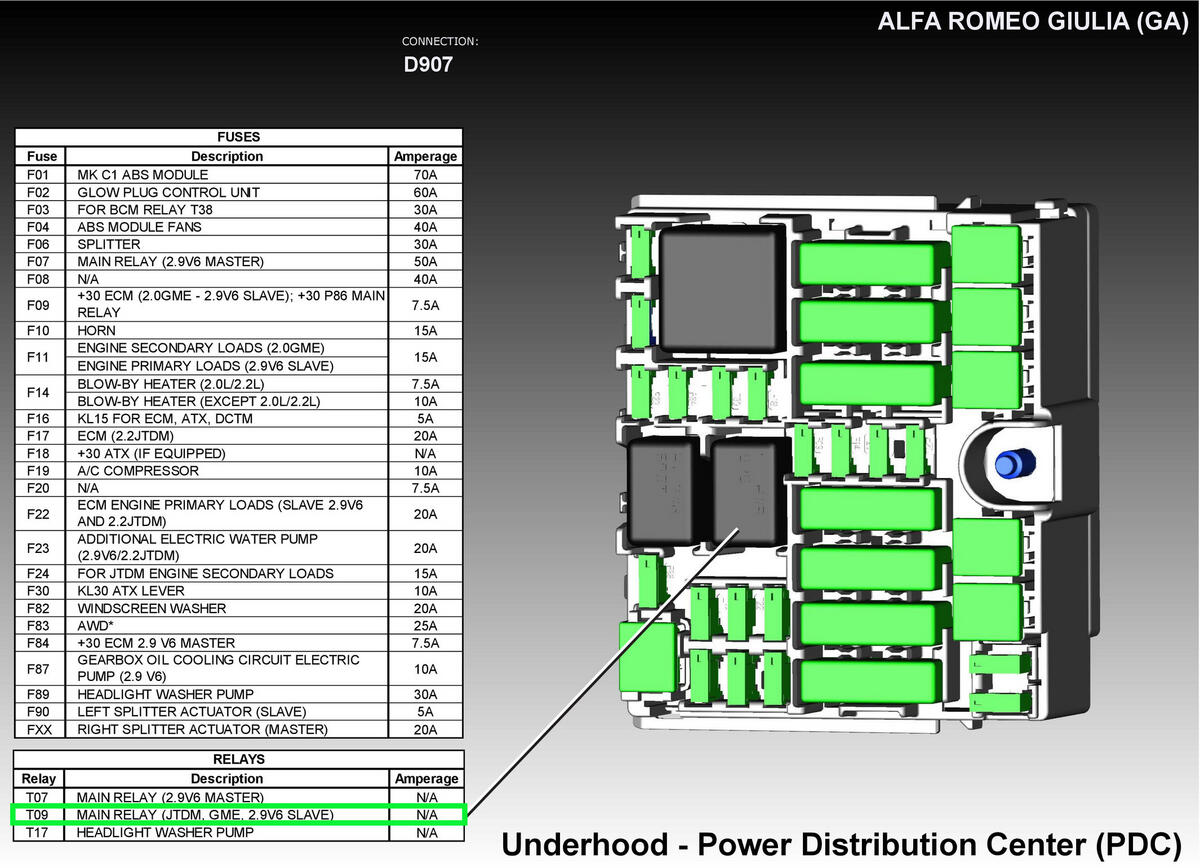Click the left black relay of the middle pair
The image size is (1200, 868).
(x=663, y=490)
